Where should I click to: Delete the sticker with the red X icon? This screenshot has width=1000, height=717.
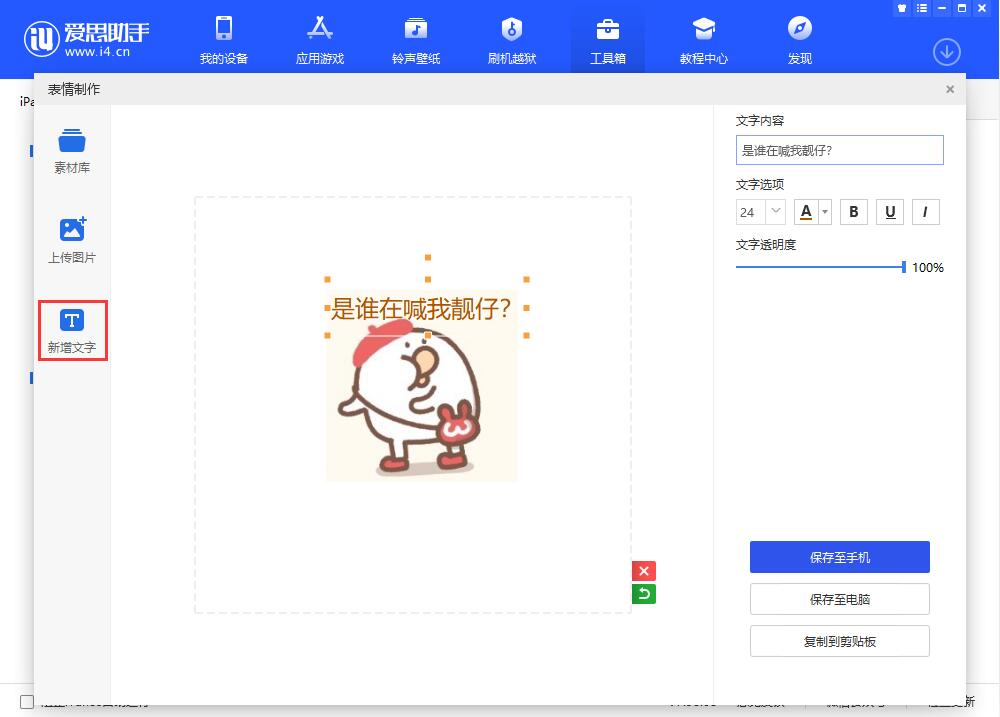click(x=644, y=570)
